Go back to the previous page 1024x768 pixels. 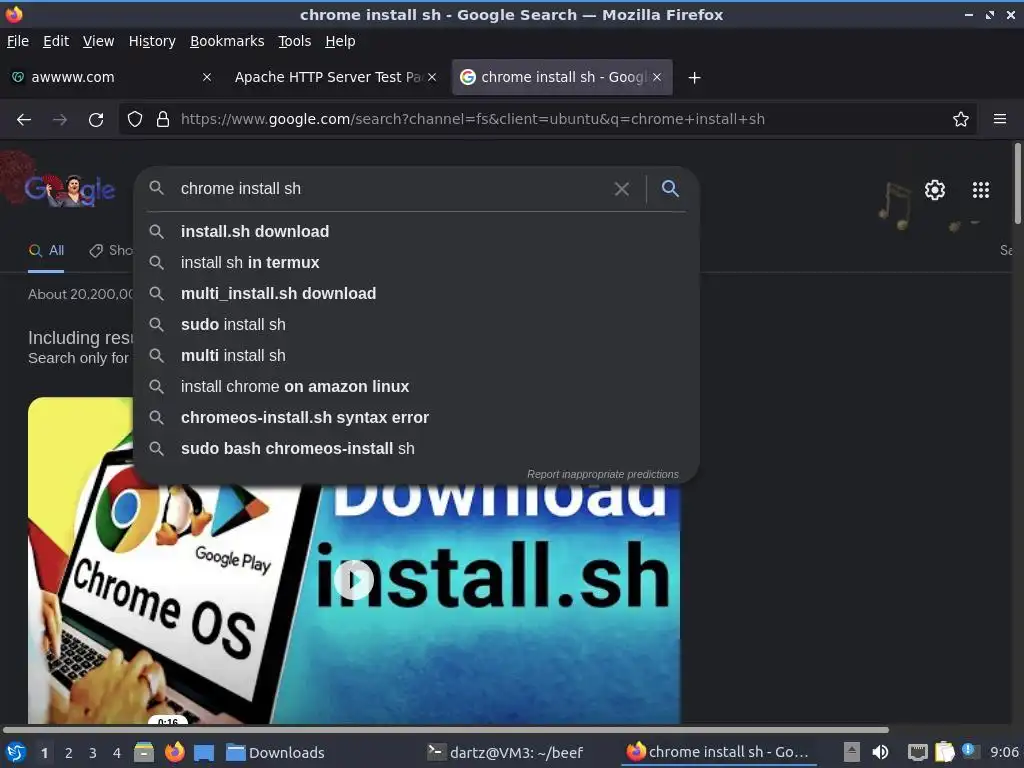pyautogui.click(x=24, y=120)
